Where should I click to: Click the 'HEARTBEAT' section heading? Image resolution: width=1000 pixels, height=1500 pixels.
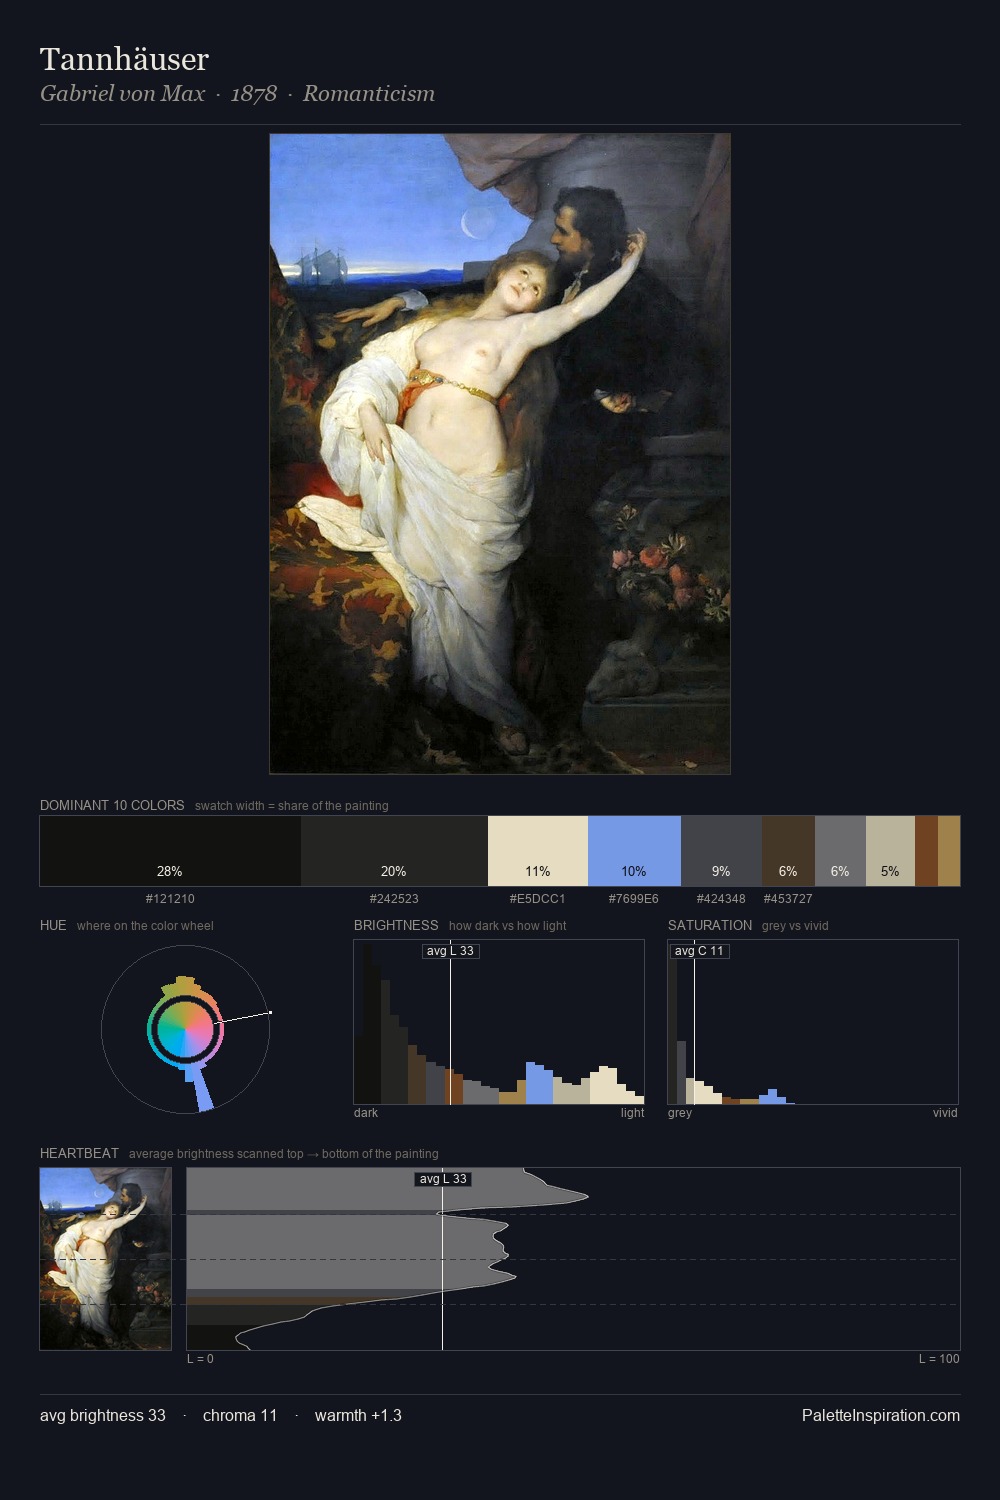(x=79, y=1153)
